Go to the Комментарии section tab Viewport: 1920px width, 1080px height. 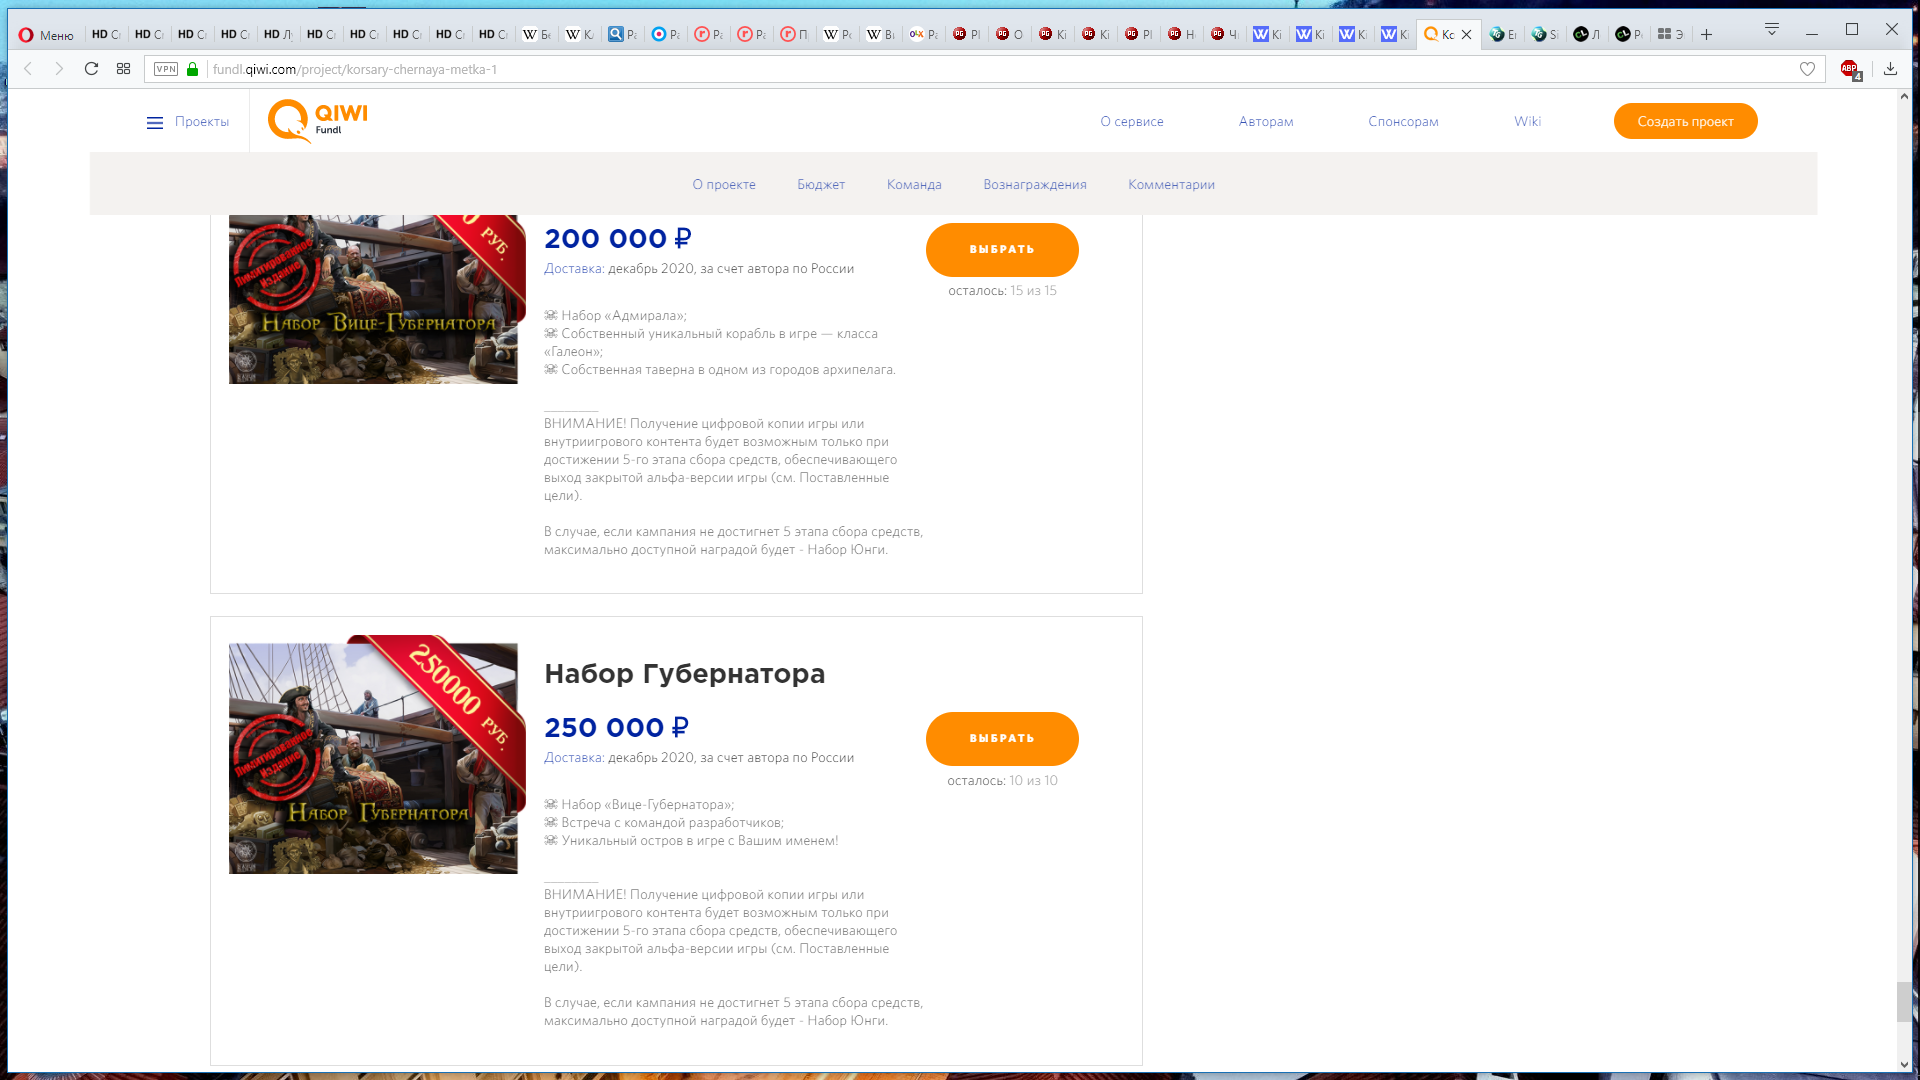[1171, 184]
